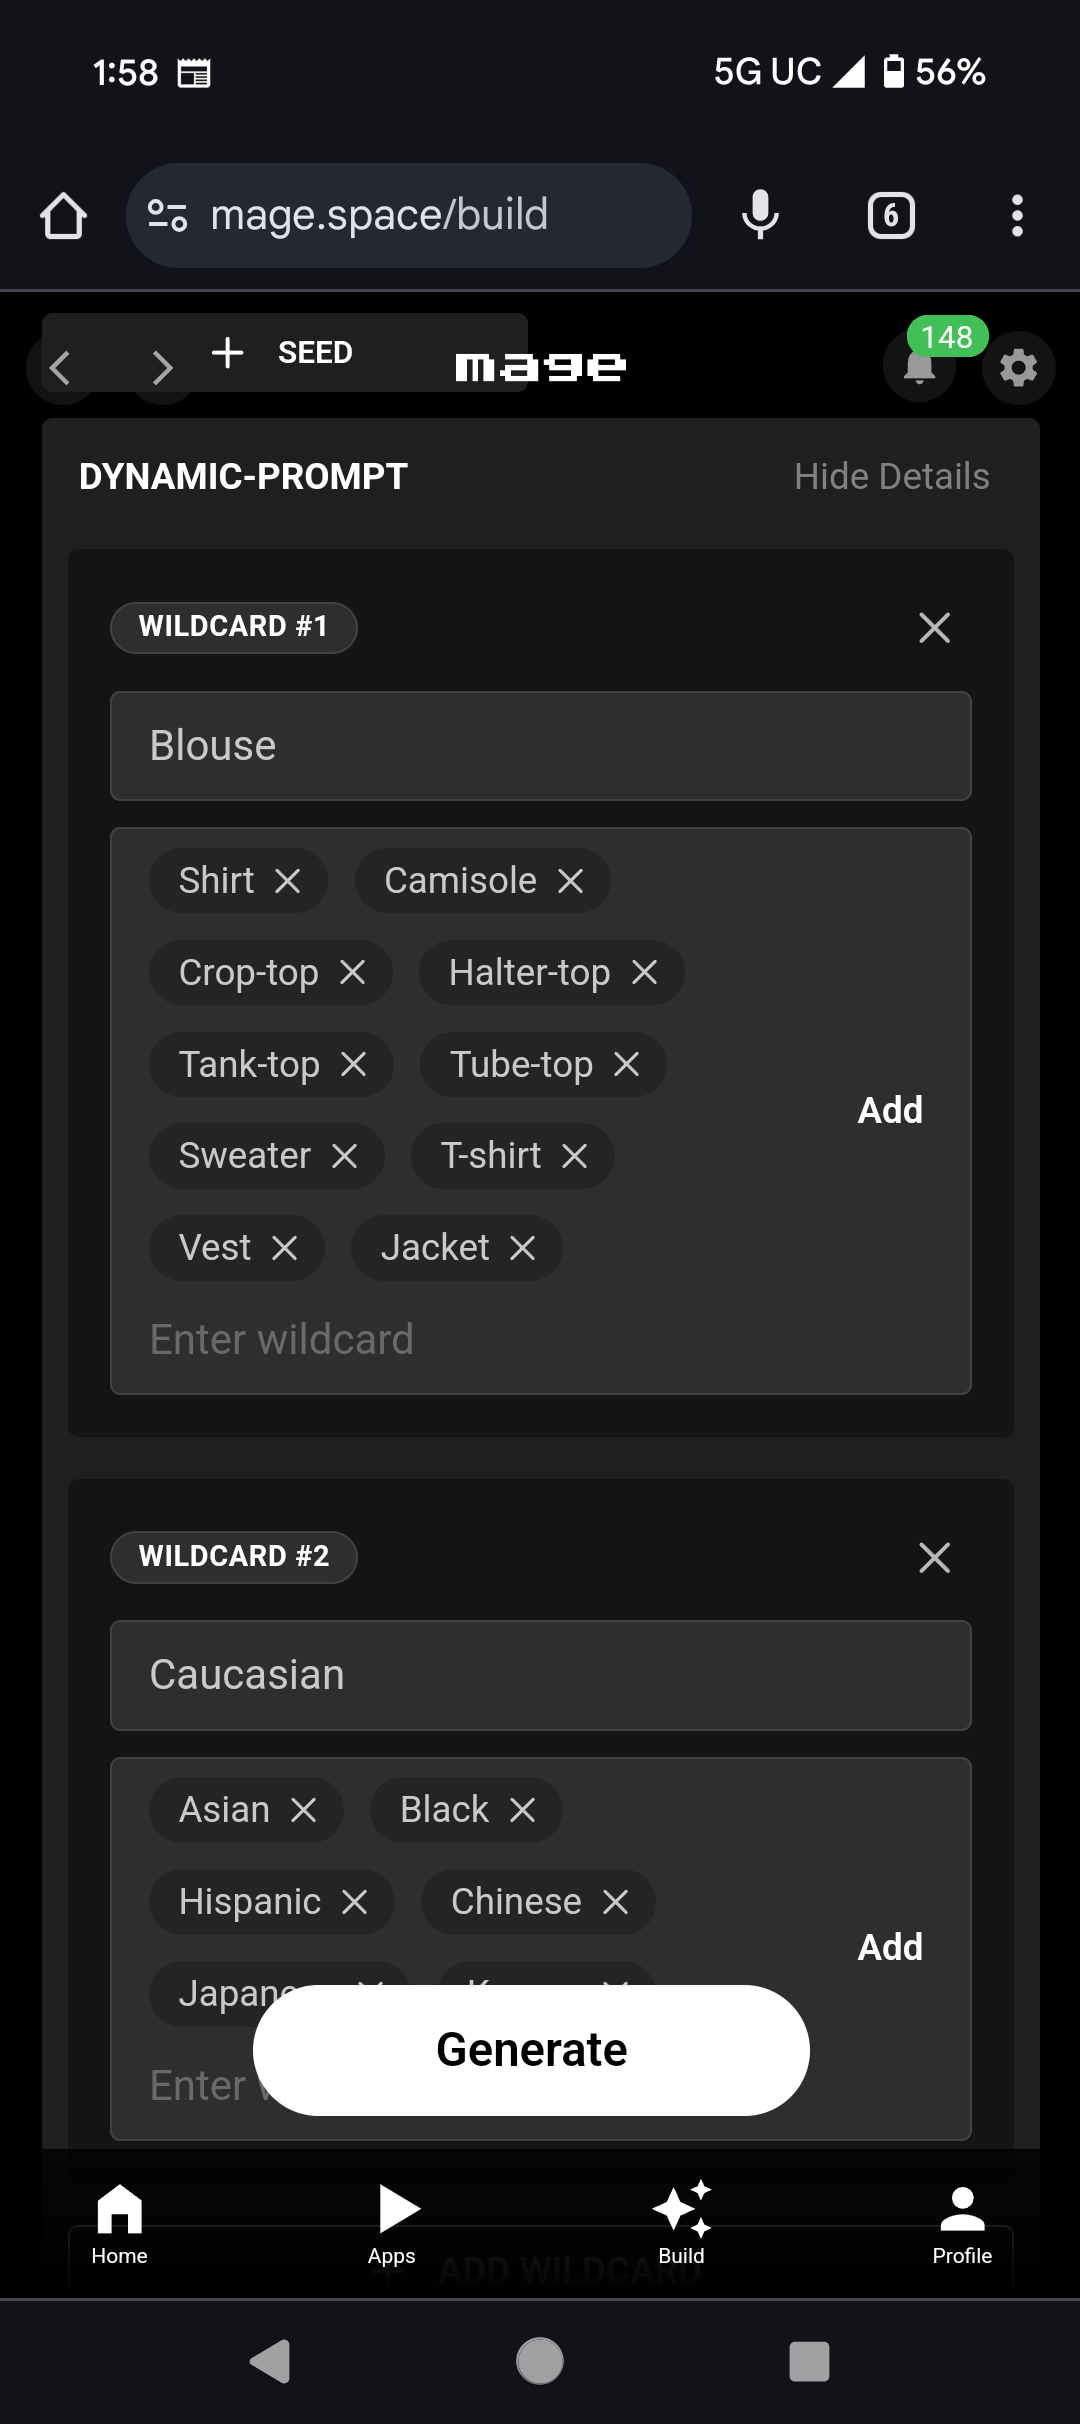Remove the Camisole wildcard chip
Screen dimensions: 1080x2424
(571, 881)
